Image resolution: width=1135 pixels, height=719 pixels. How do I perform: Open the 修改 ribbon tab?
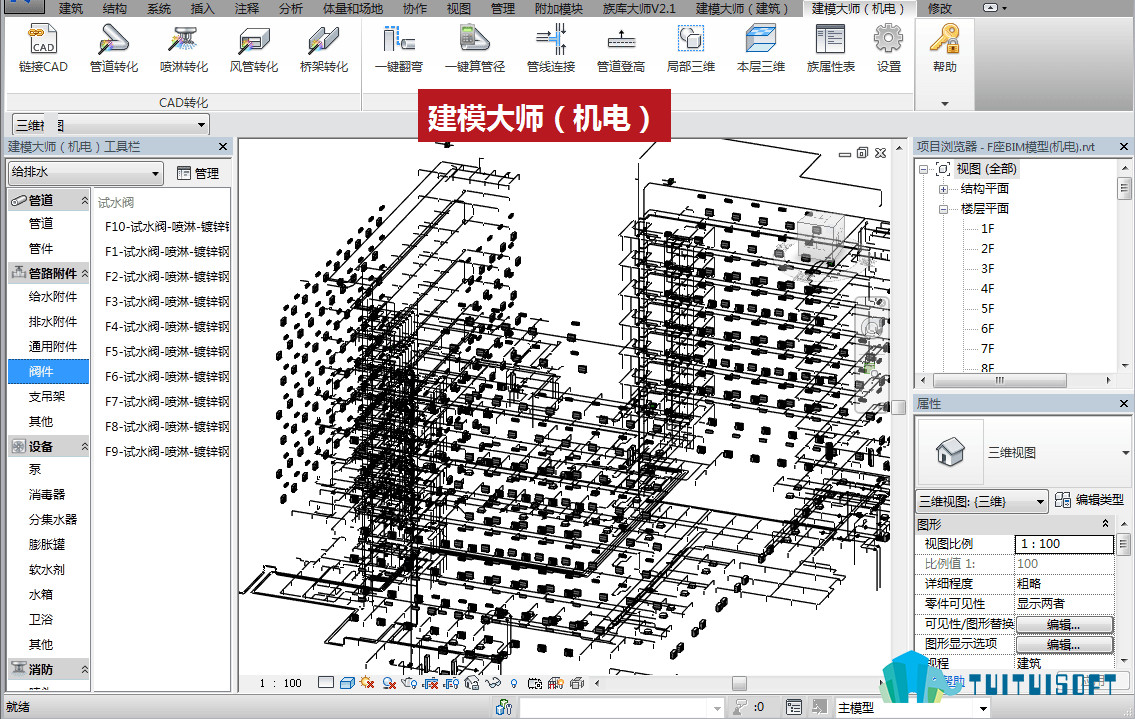click(940, 8)
